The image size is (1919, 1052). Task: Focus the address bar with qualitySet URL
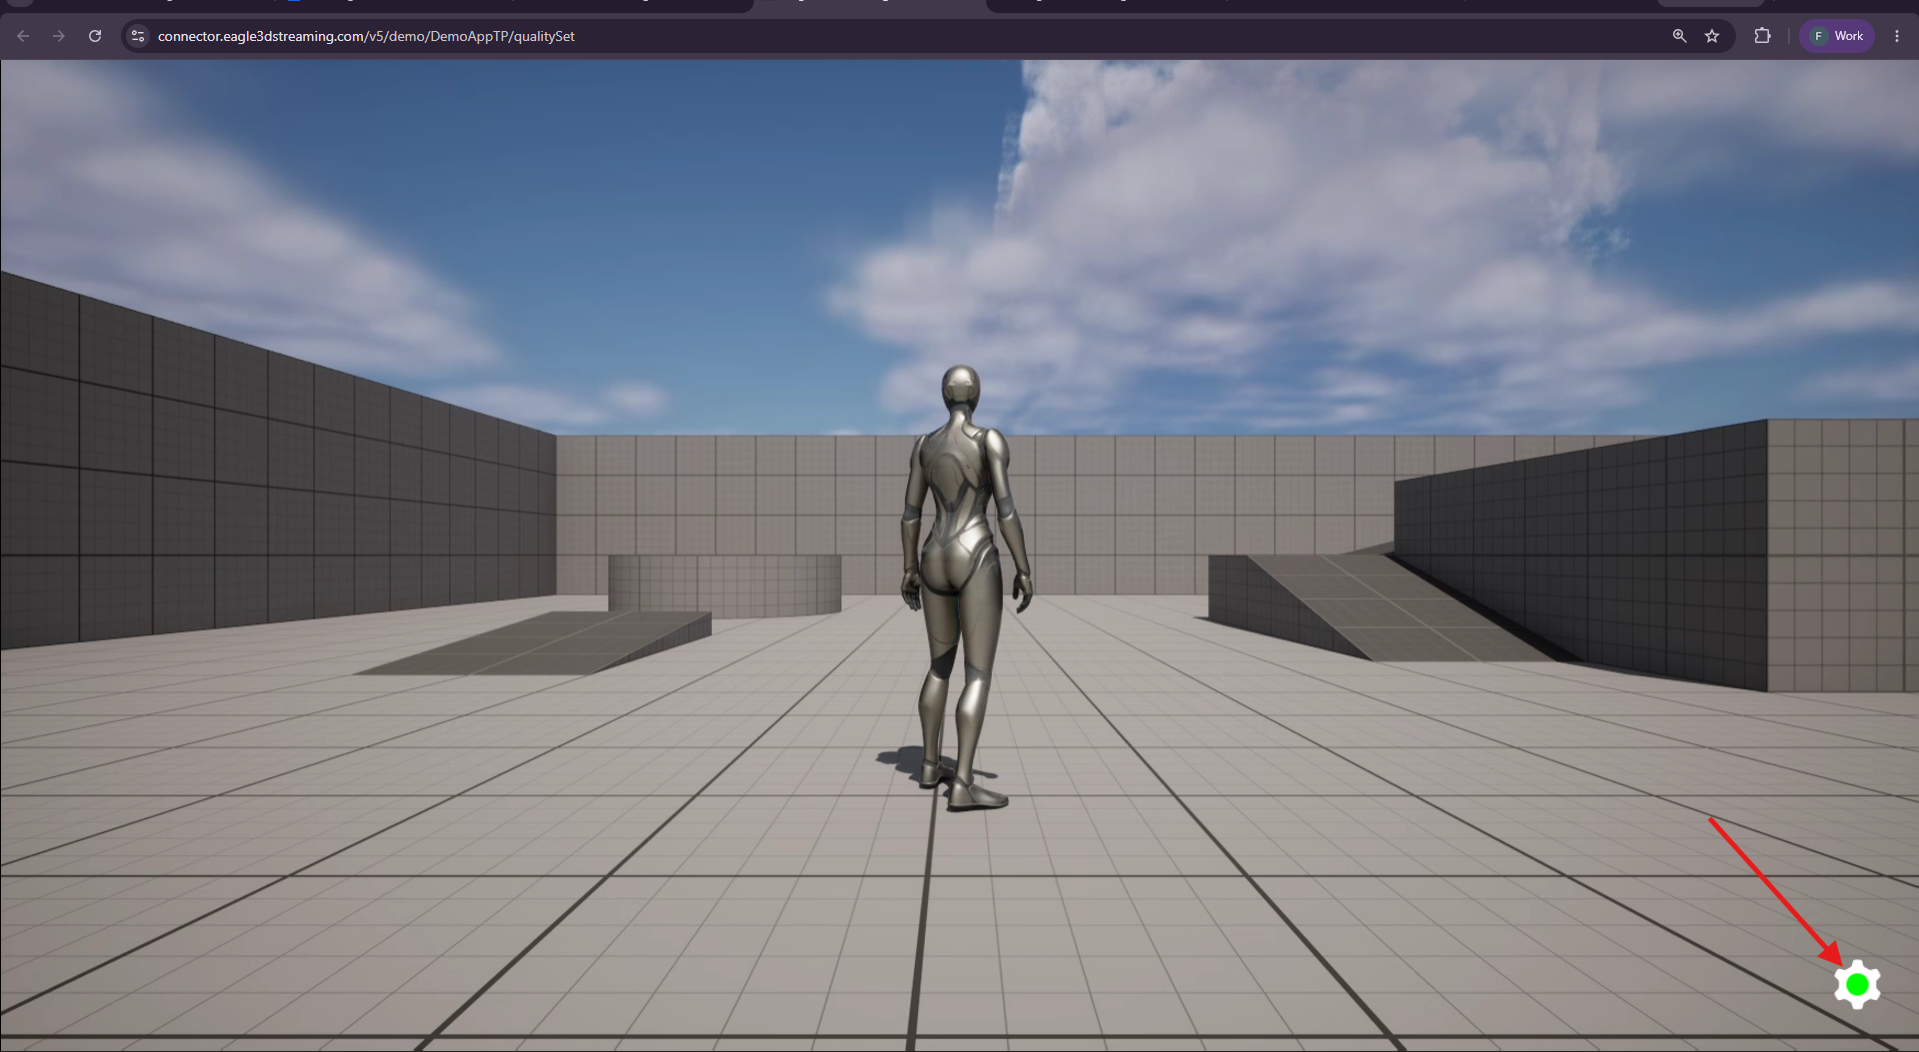(x=900, y=36)
